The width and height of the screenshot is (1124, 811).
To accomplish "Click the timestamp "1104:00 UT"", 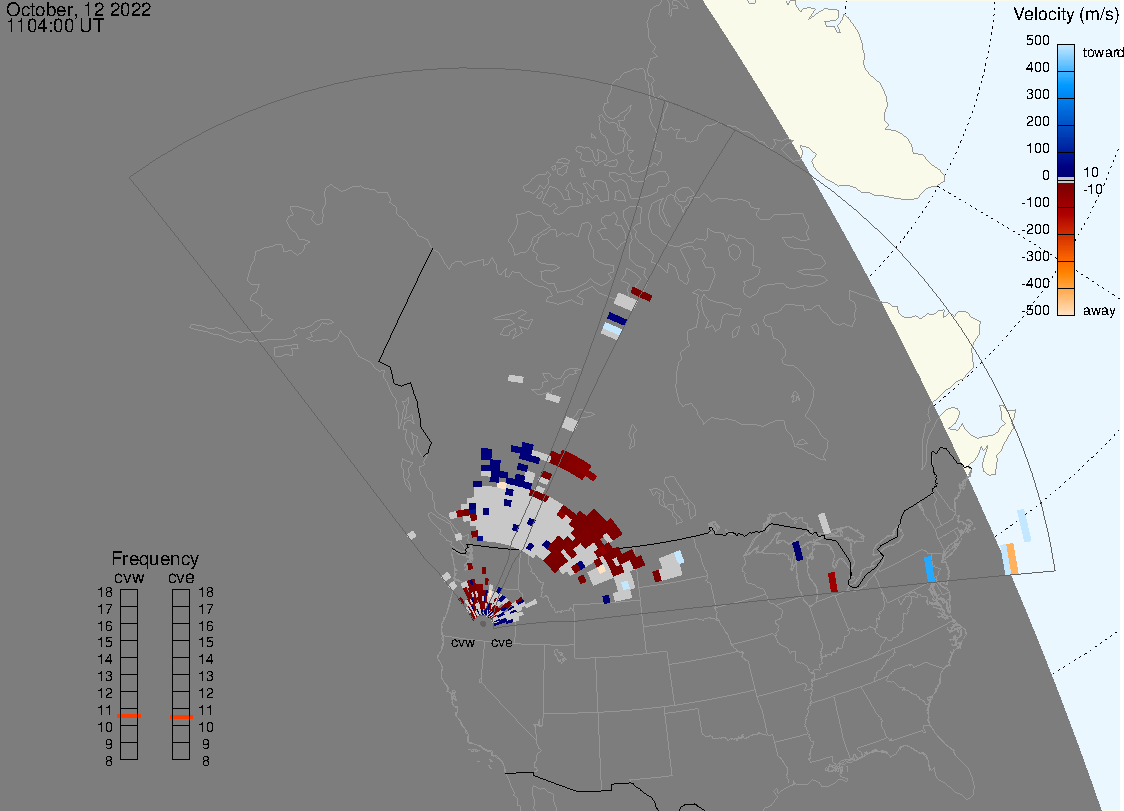I will [x=55, y=26].
